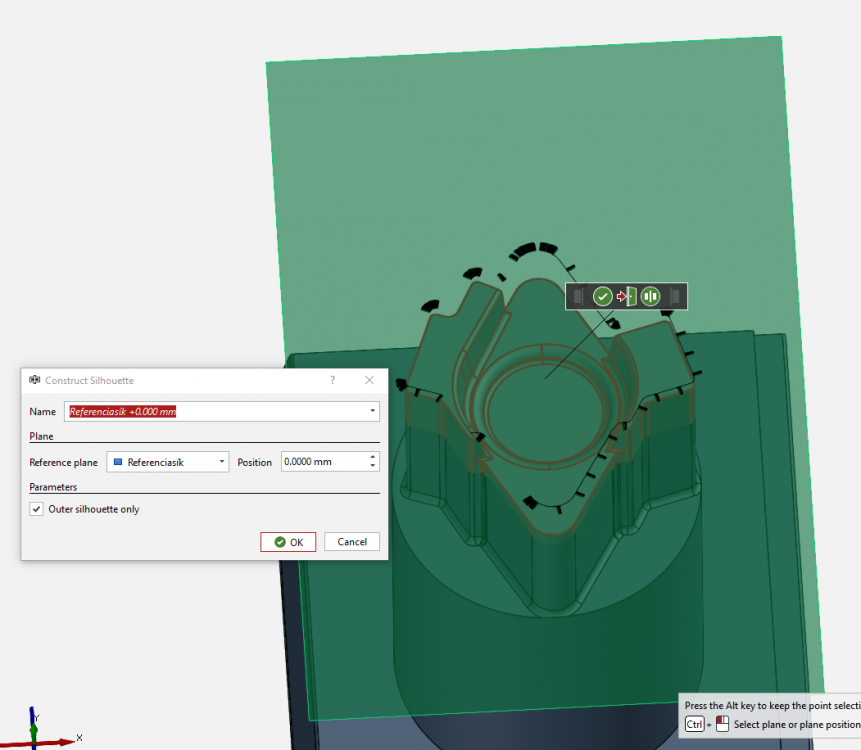The height and width of the screenshot is (750, 861).
Task: Decrease Position value with the down arrow
Action: (x=373, y=466)
